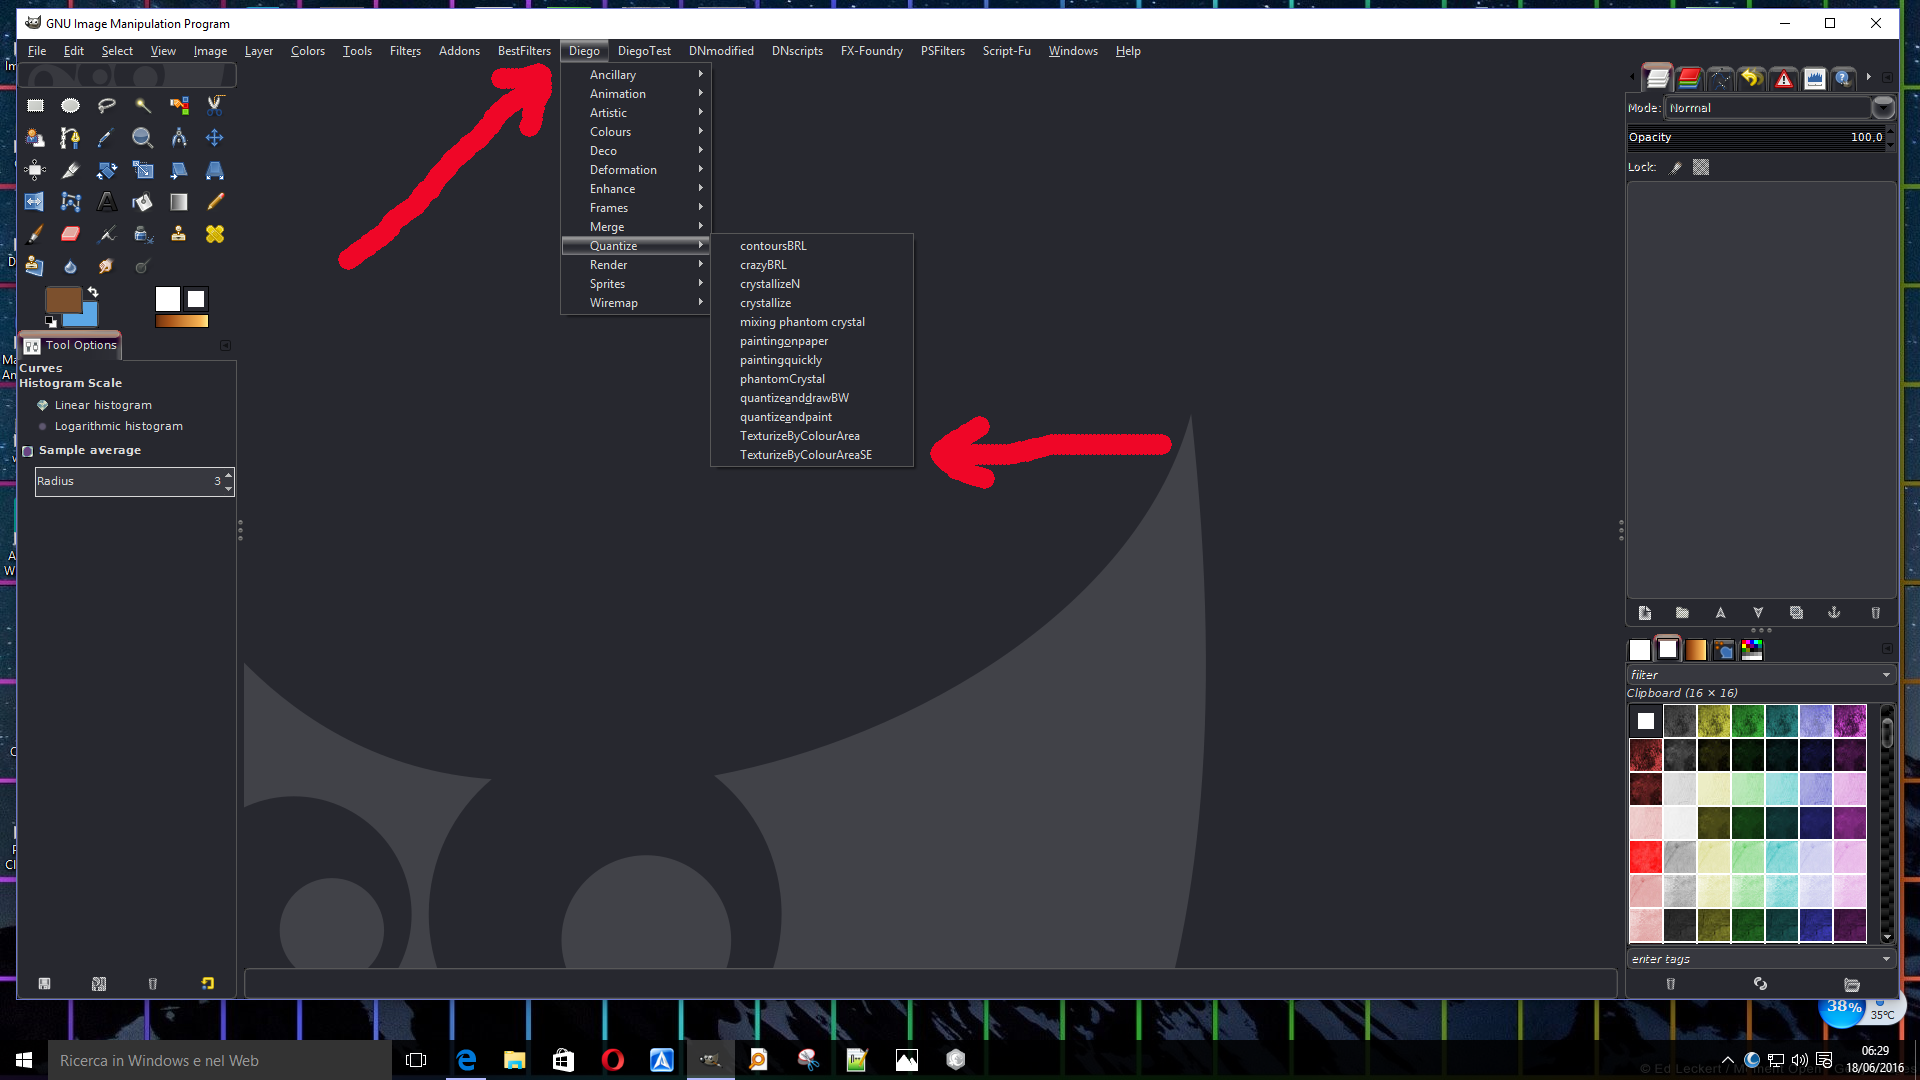Image resolution: width=1920 pixels, height=1080 pixels.
Task: Toggle lock alpha channel checkerboard icon
Action: pyautogui.click(x=1701, y=168)
